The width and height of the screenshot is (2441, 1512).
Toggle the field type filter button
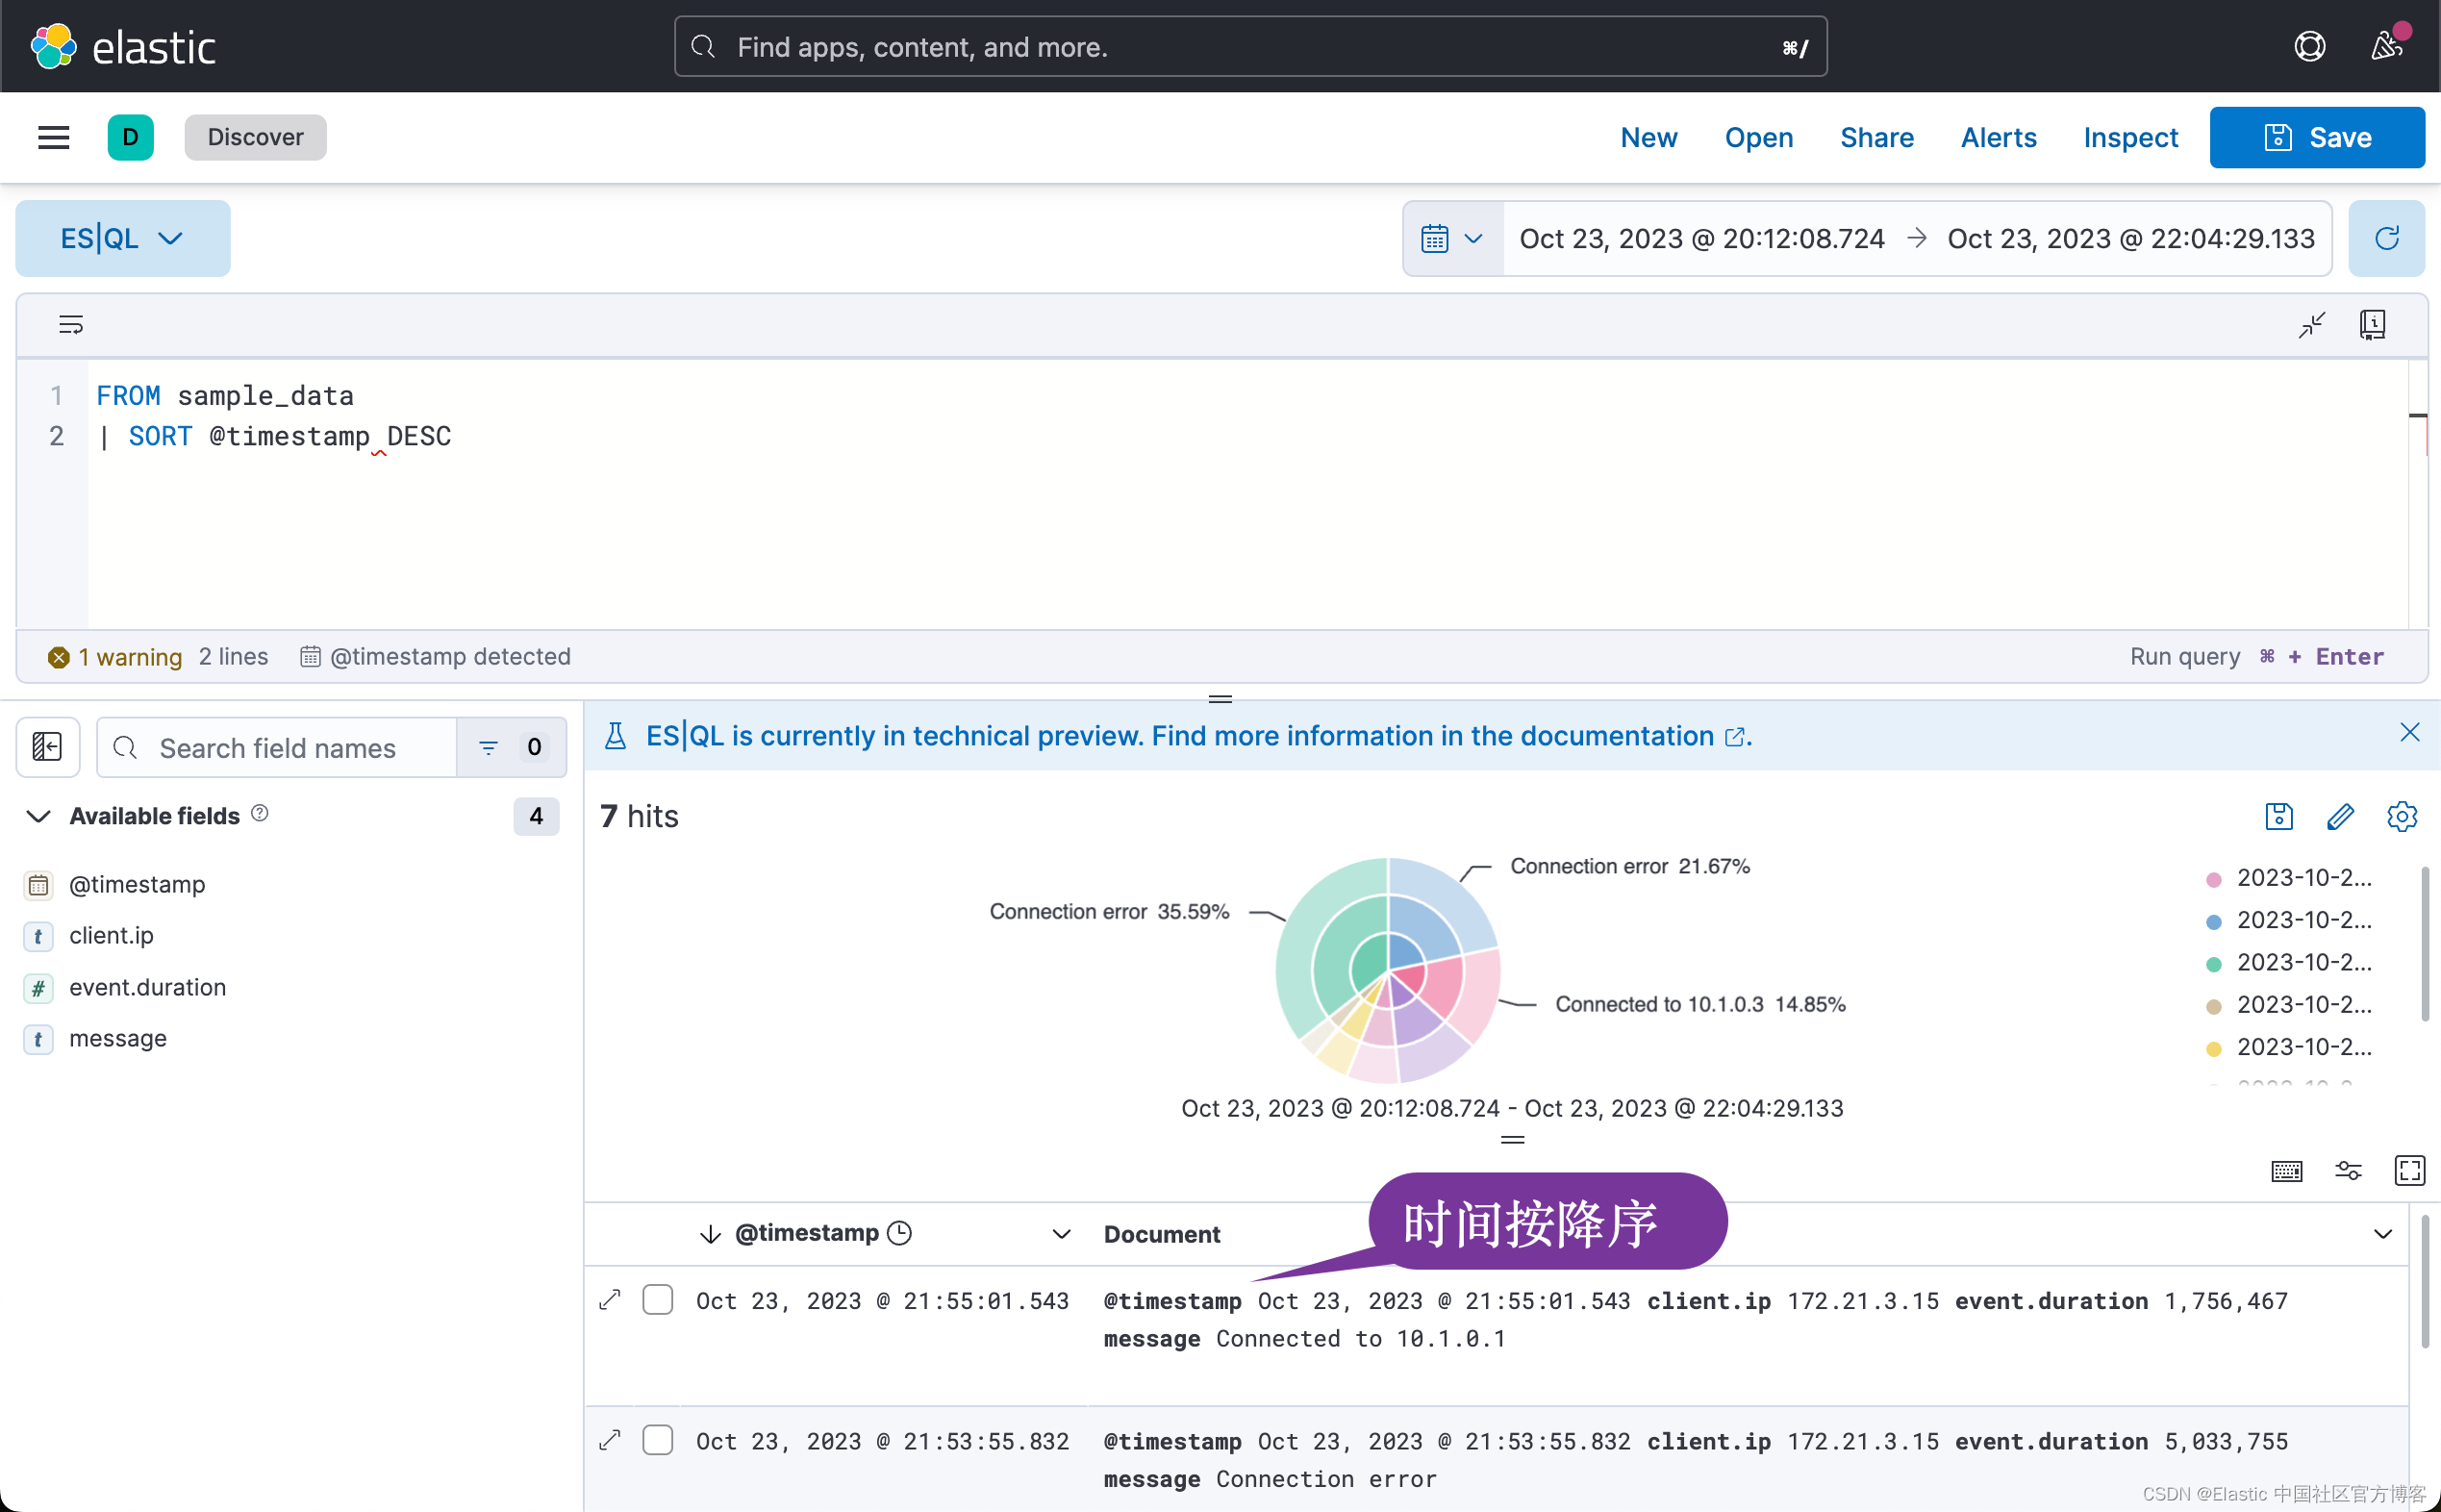[511, 747]
